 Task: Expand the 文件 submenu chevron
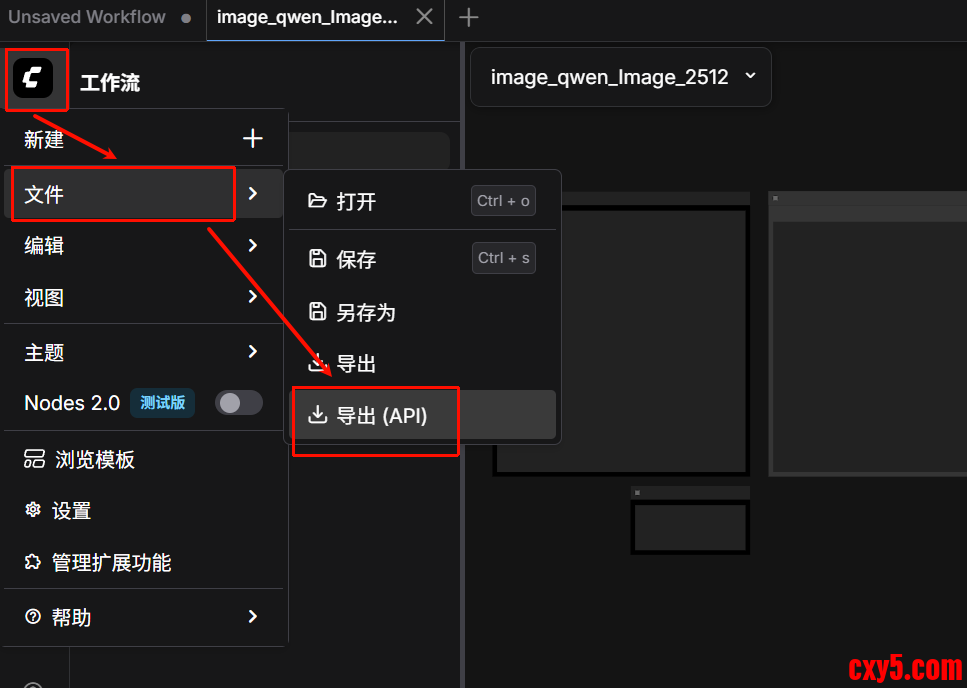pos(253,194)
